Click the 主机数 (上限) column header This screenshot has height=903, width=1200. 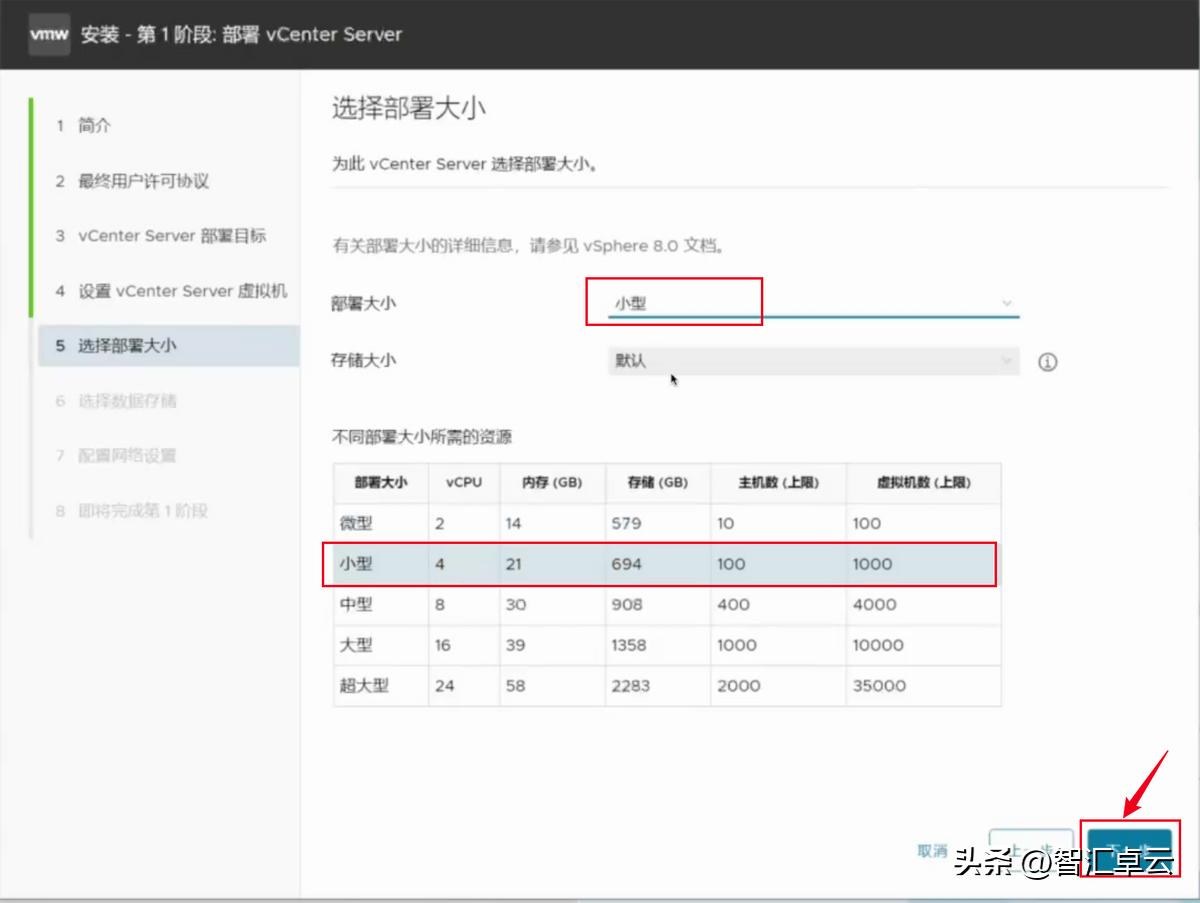778,482
